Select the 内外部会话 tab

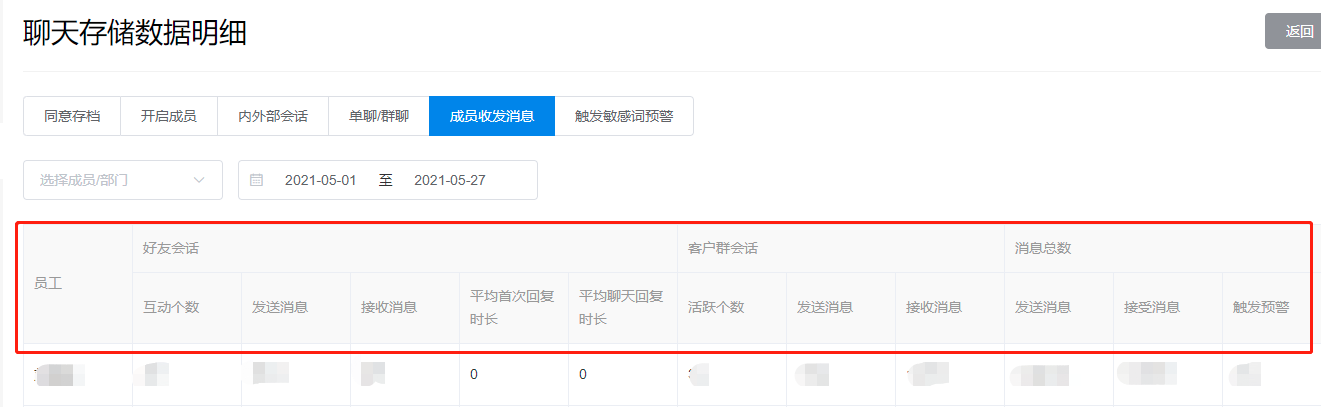pyautogui.click(x=272, y=116)
